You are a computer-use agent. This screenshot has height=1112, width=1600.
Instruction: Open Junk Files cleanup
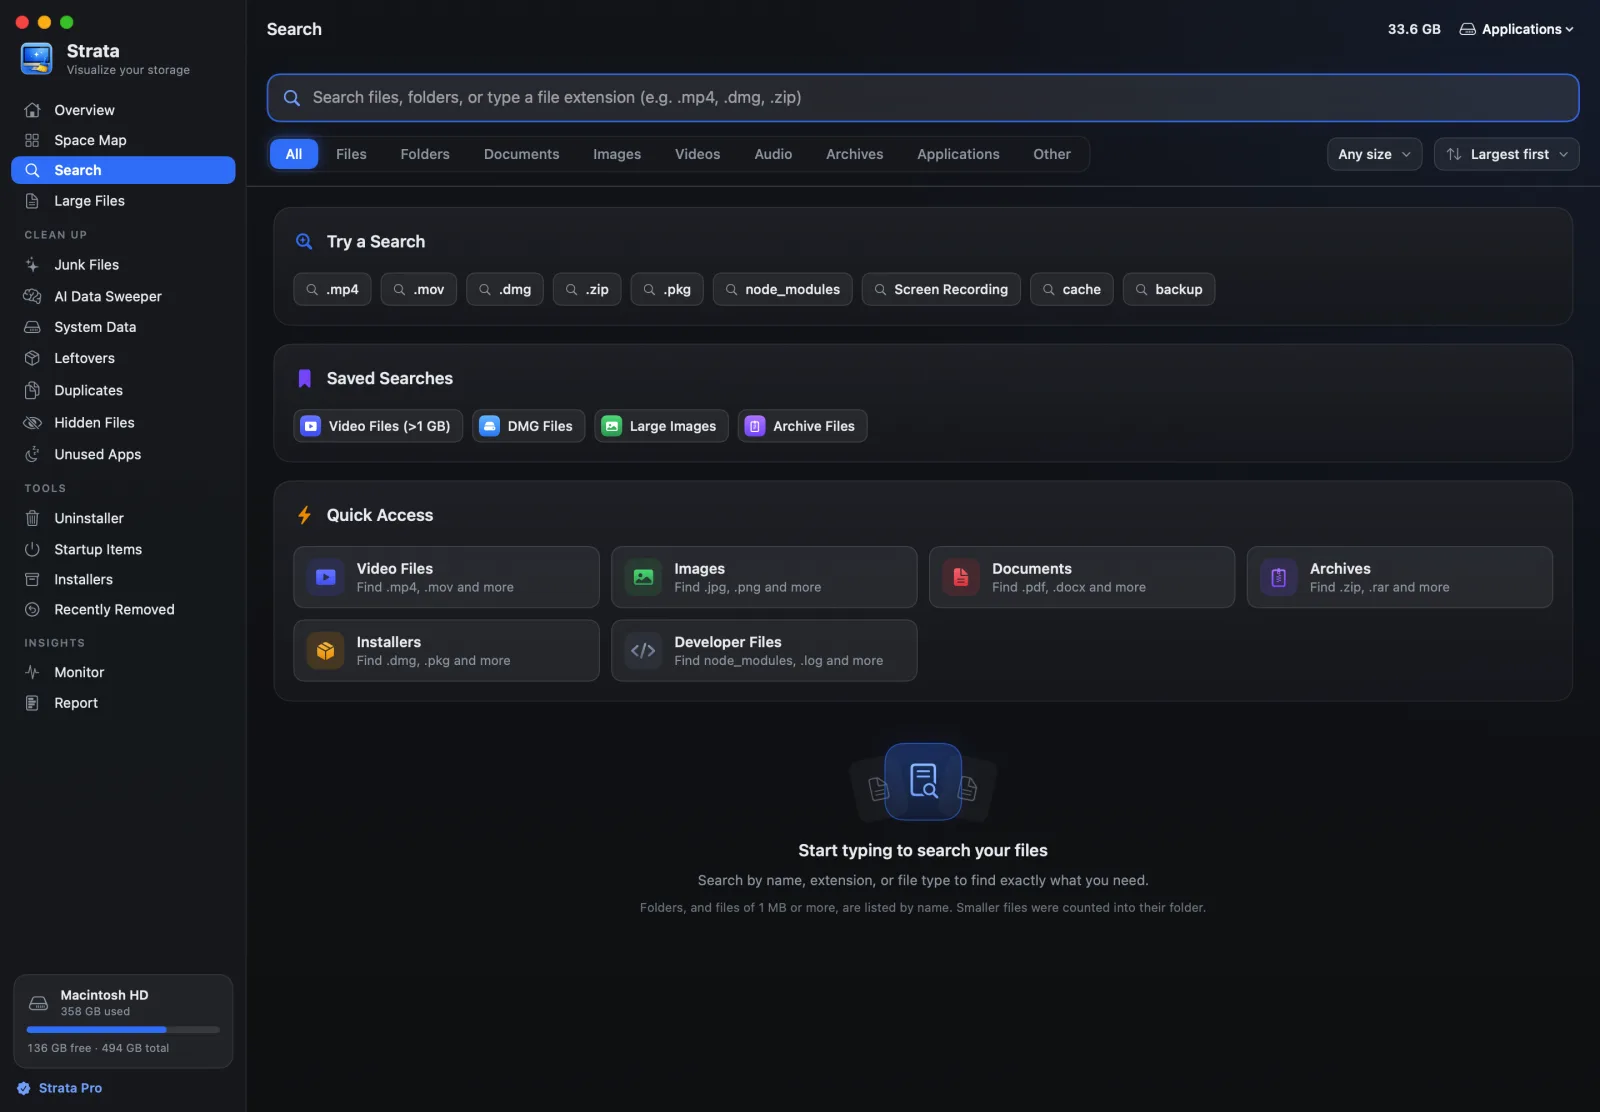coord(123,265)
